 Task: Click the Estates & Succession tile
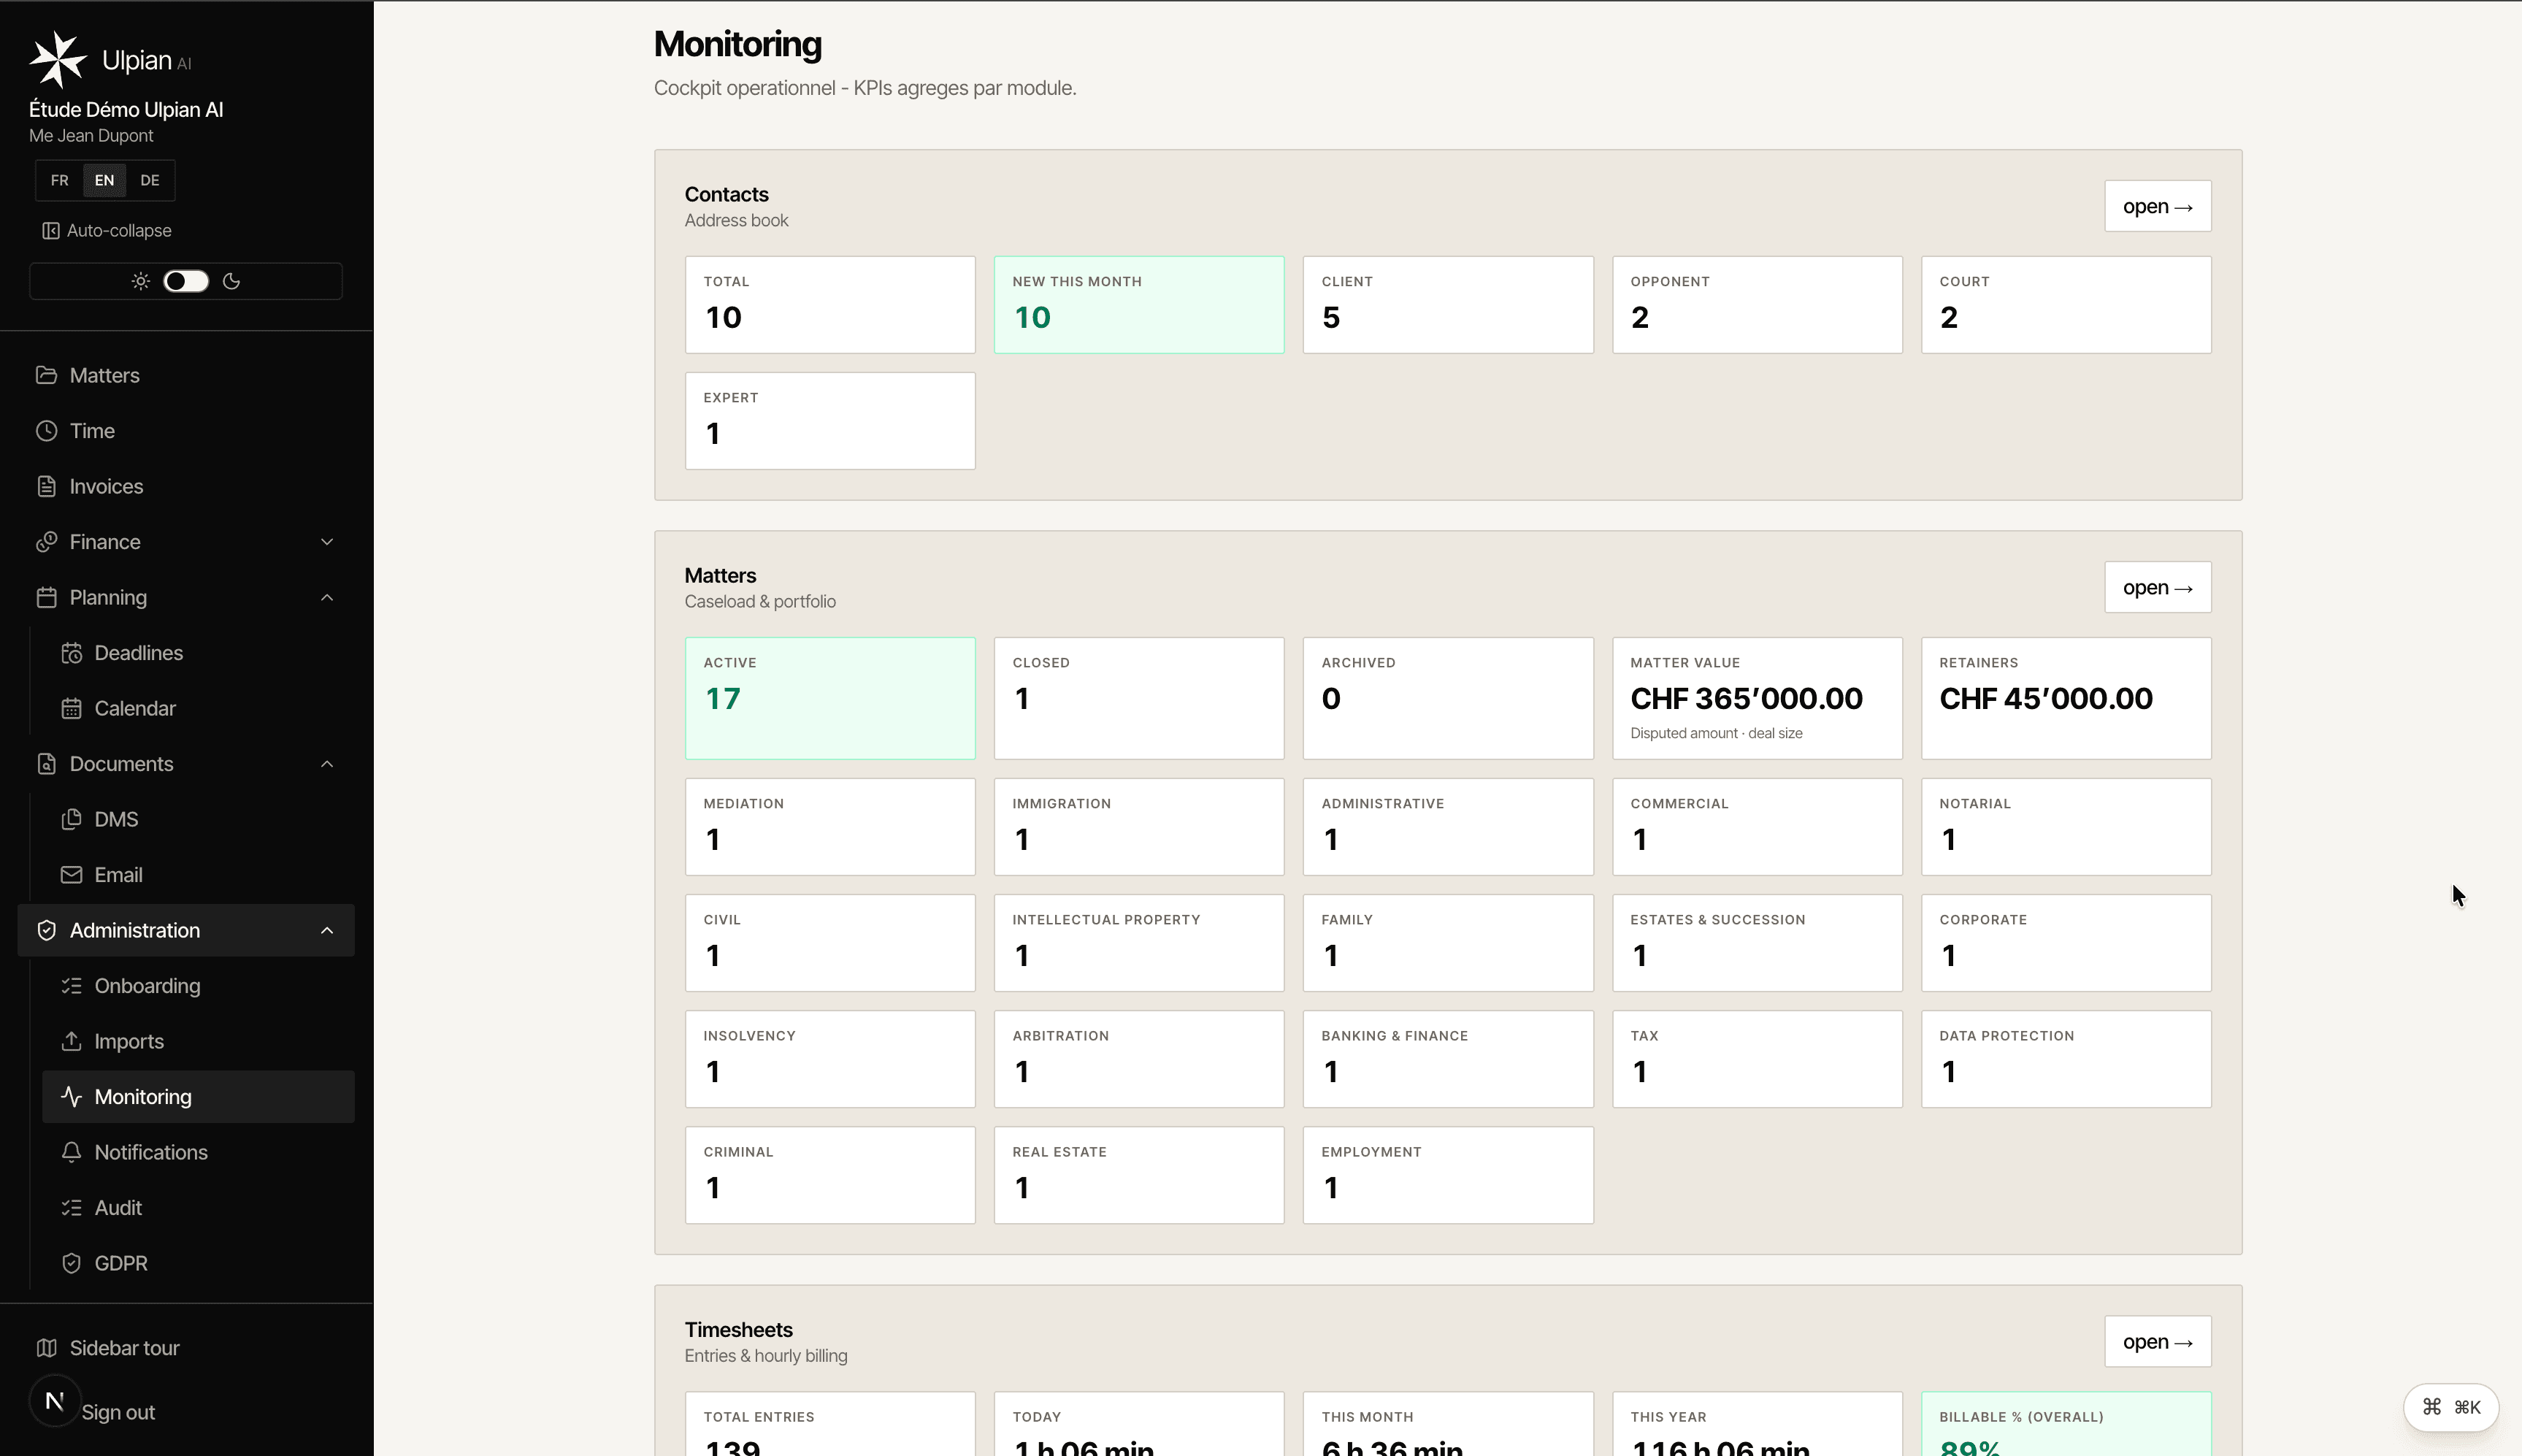[1757, 943]
